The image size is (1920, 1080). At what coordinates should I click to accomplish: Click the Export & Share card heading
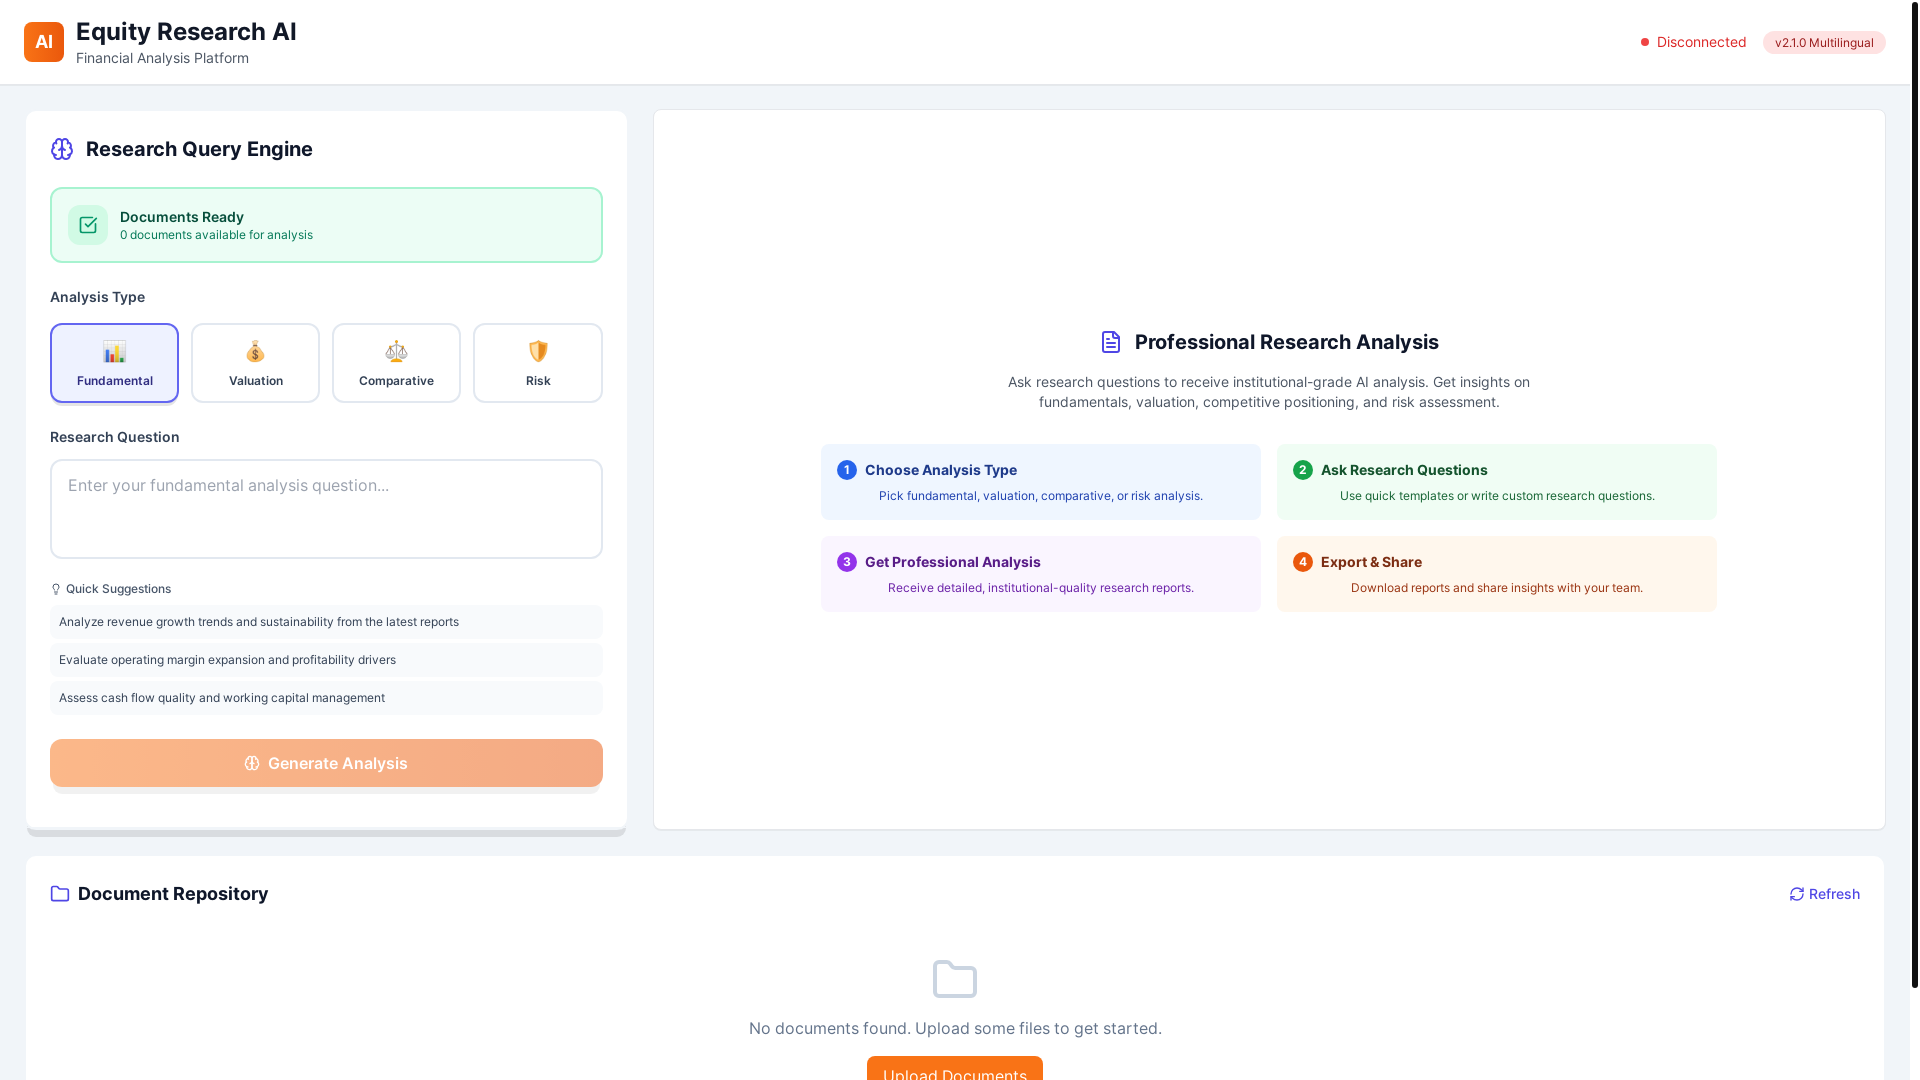(x=1371, y=562)
